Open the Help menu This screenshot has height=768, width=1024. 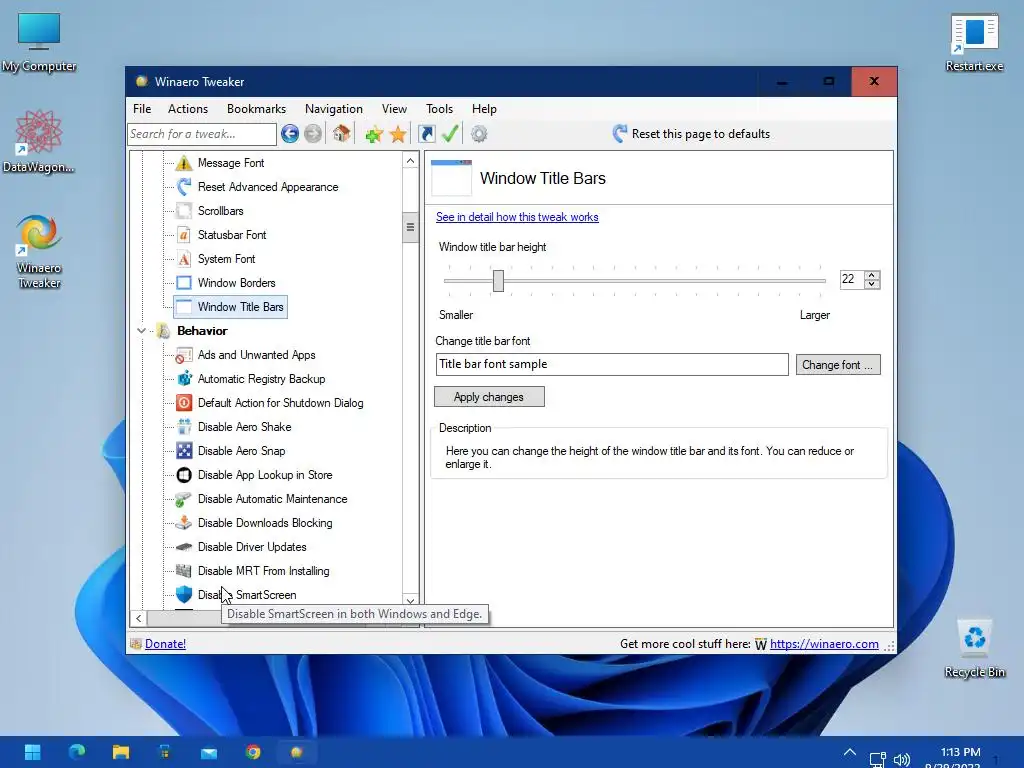point(485,109)
